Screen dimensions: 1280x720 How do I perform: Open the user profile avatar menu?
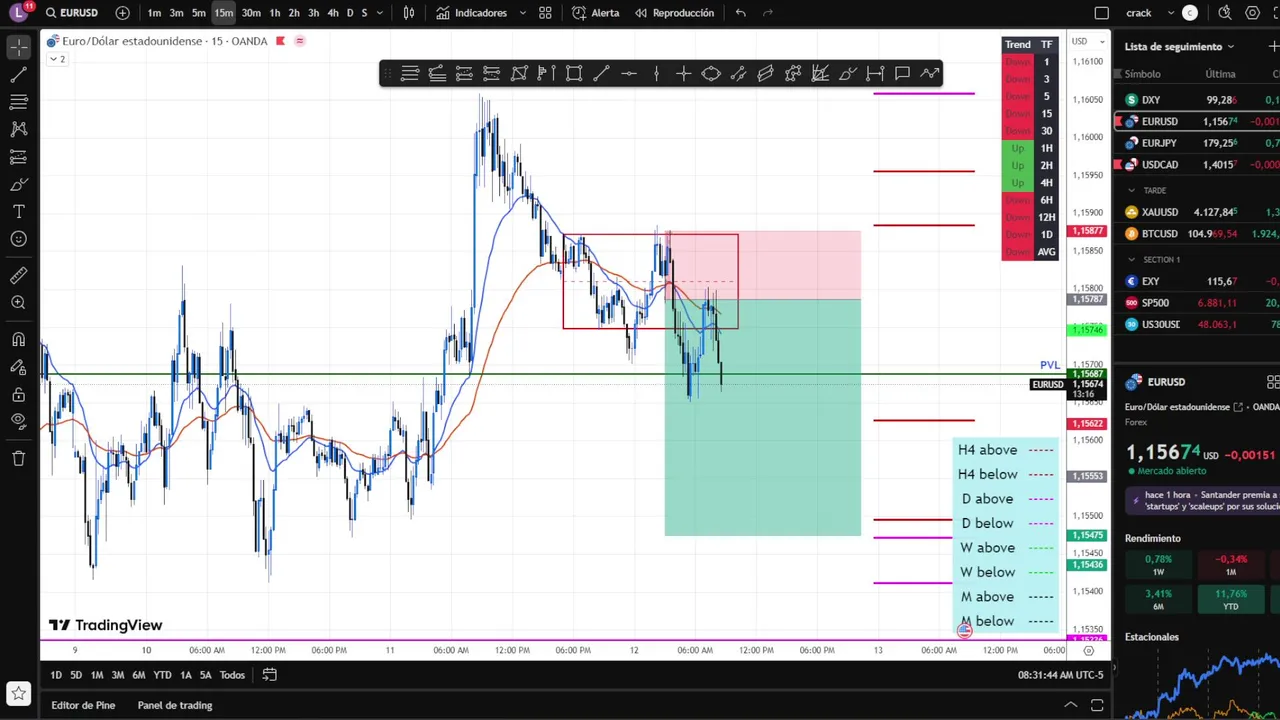click(x=18, y=13)
